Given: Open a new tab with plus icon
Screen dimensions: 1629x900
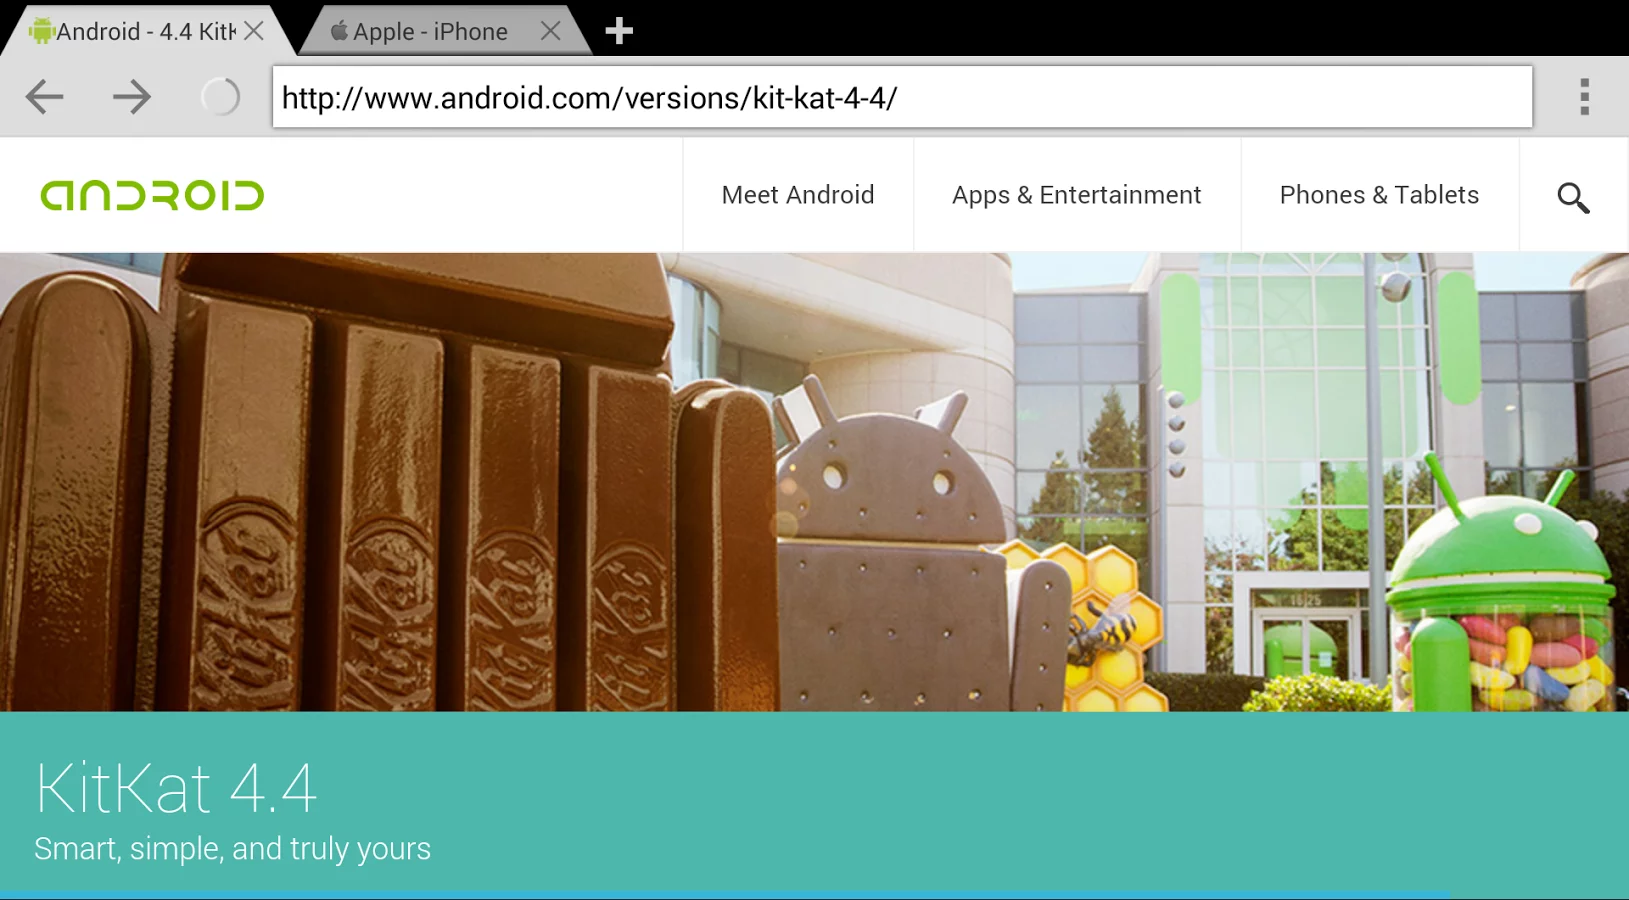Looking at the screenshot, I should point(619,31).
